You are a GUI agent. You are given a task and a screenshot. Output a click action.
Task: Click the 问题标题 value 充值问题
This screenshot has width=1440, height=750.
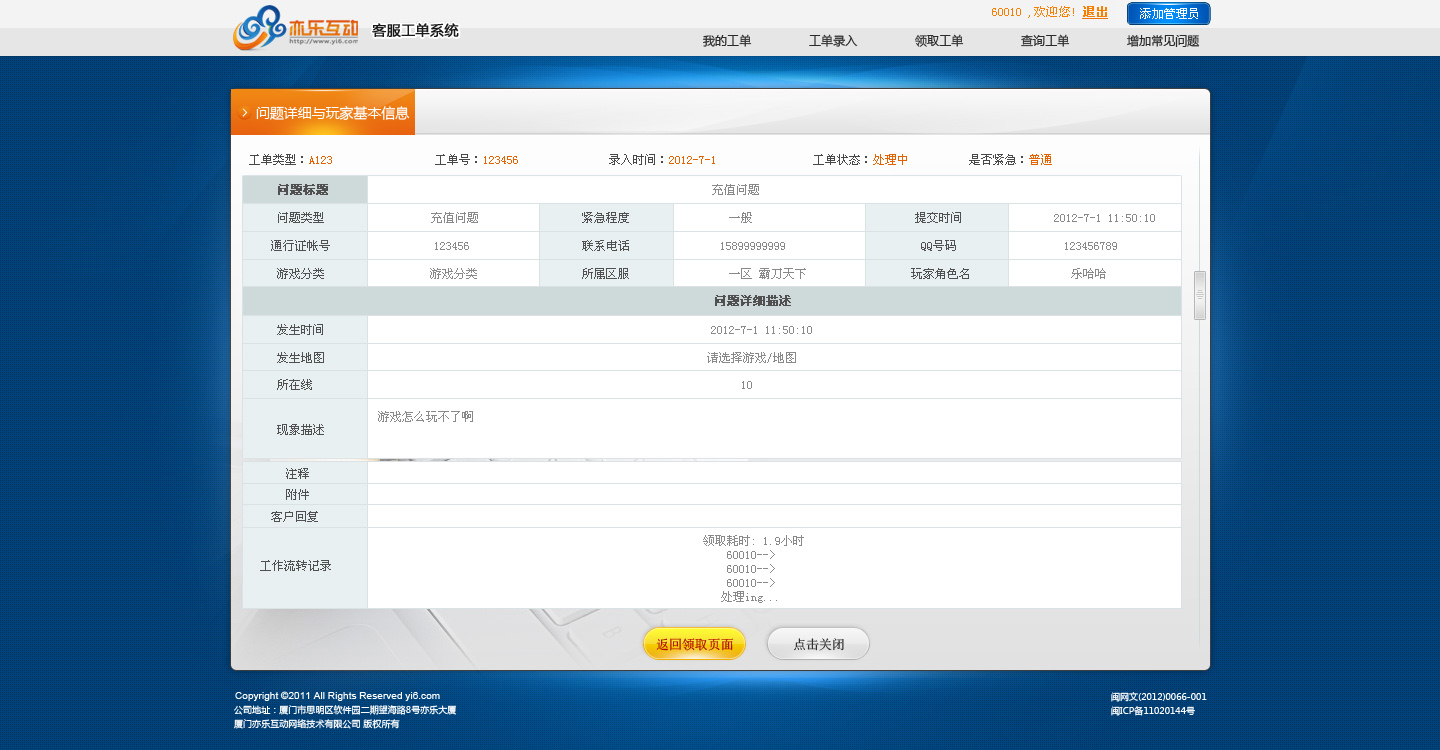point(735,190)
